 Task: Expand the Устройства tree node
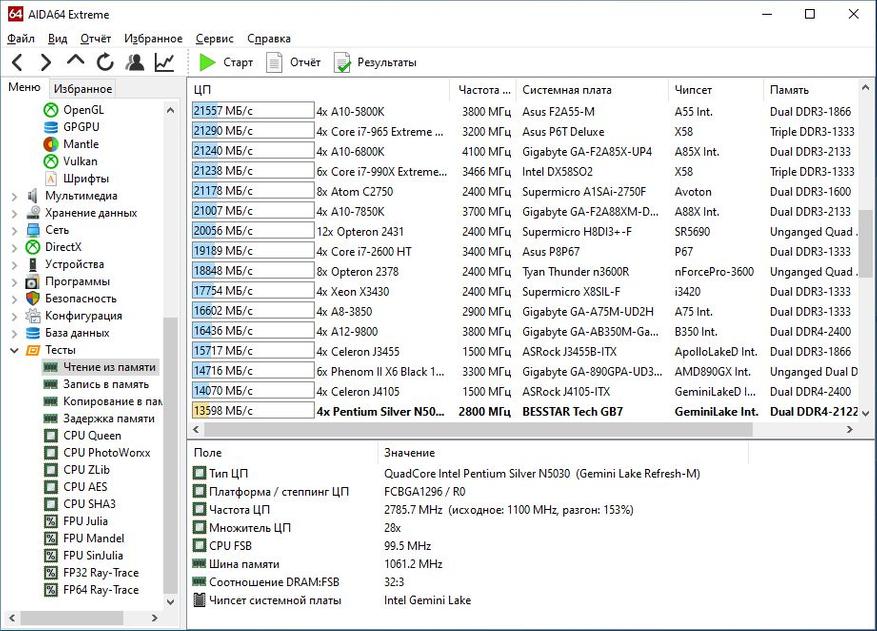(x=15, y=265)
